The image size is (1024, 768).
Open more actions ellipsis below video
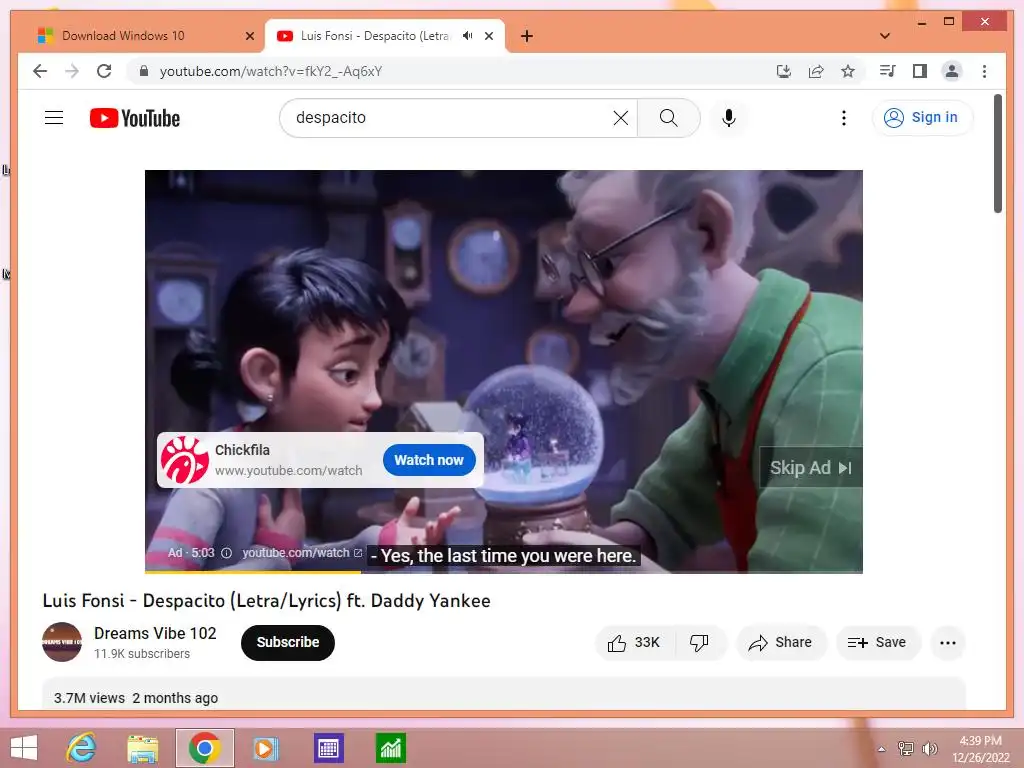coord(948,643)
